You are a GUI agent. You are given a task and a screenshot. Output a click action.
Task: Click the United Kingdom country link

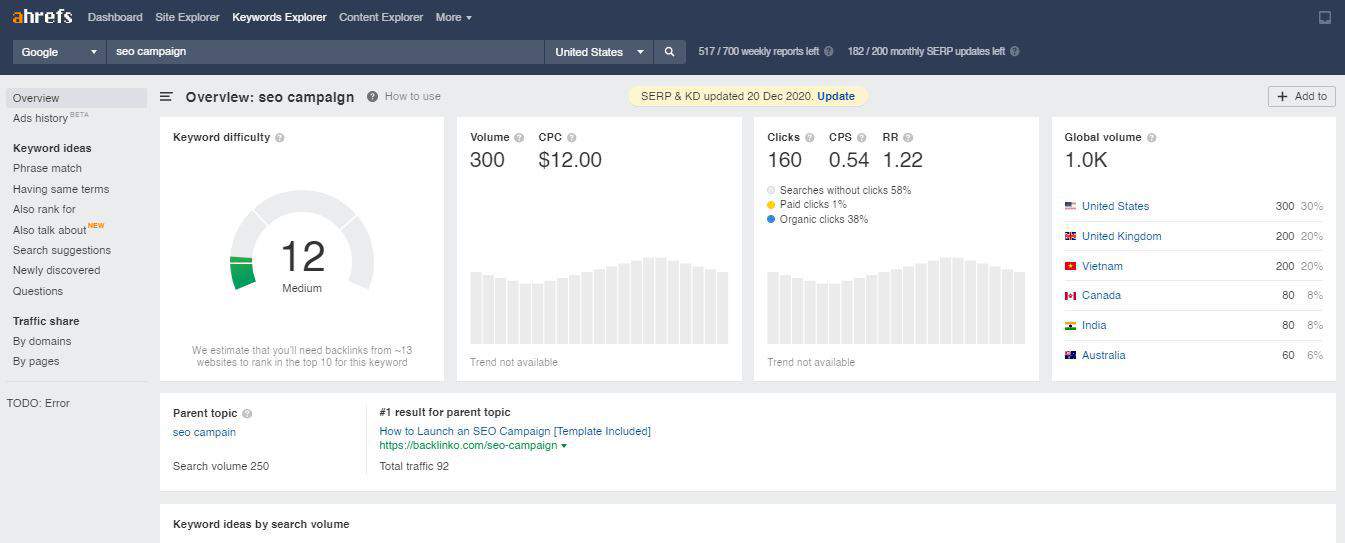click(x=1121, y=236)
